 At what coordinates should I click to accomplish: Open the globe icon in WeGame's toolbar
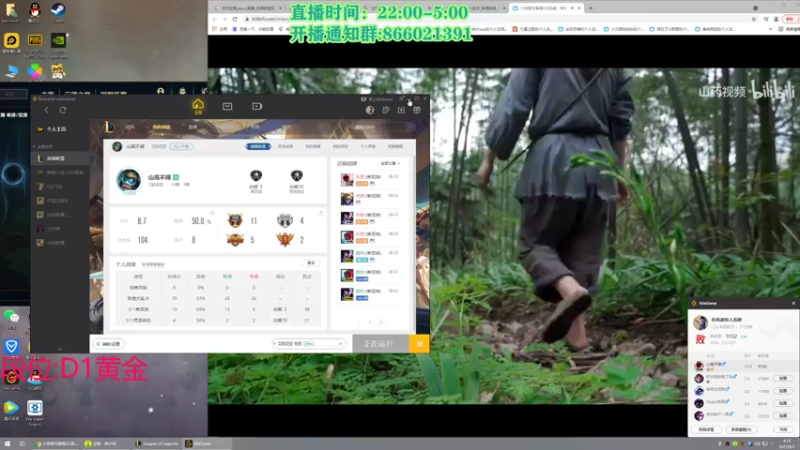point(370,110)
